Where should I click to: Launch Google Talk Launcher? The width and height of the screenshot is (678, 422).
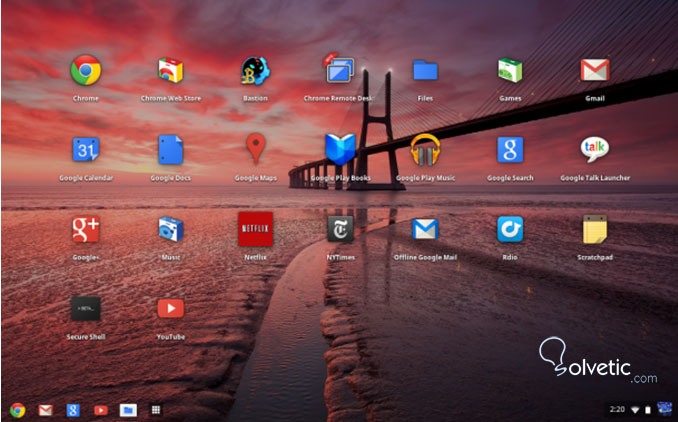(x=595, y=150)
